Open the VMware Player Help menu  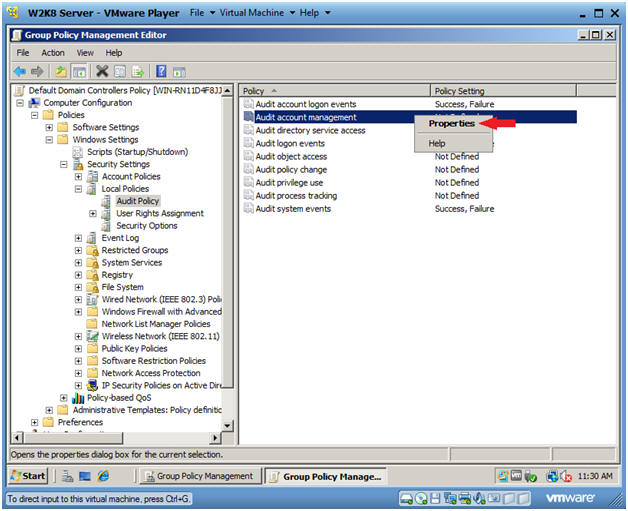[x=315, y=13]
